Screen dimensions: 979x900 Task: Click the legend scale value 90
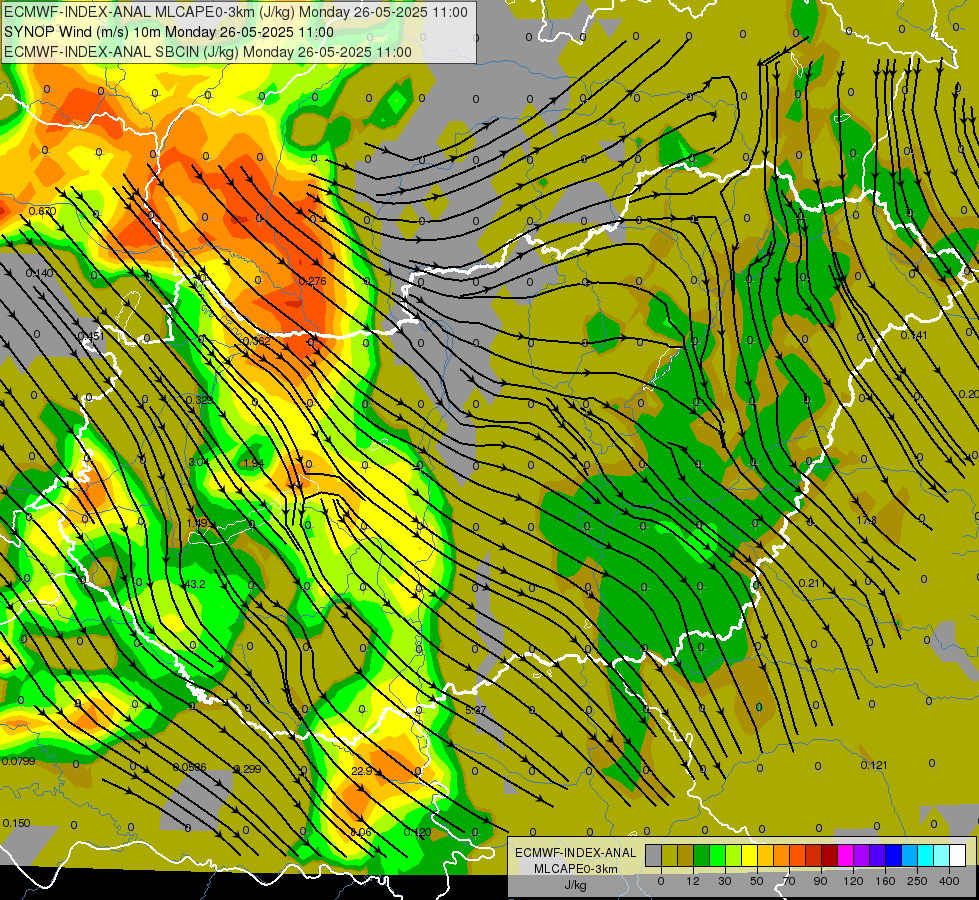(820, 881)
